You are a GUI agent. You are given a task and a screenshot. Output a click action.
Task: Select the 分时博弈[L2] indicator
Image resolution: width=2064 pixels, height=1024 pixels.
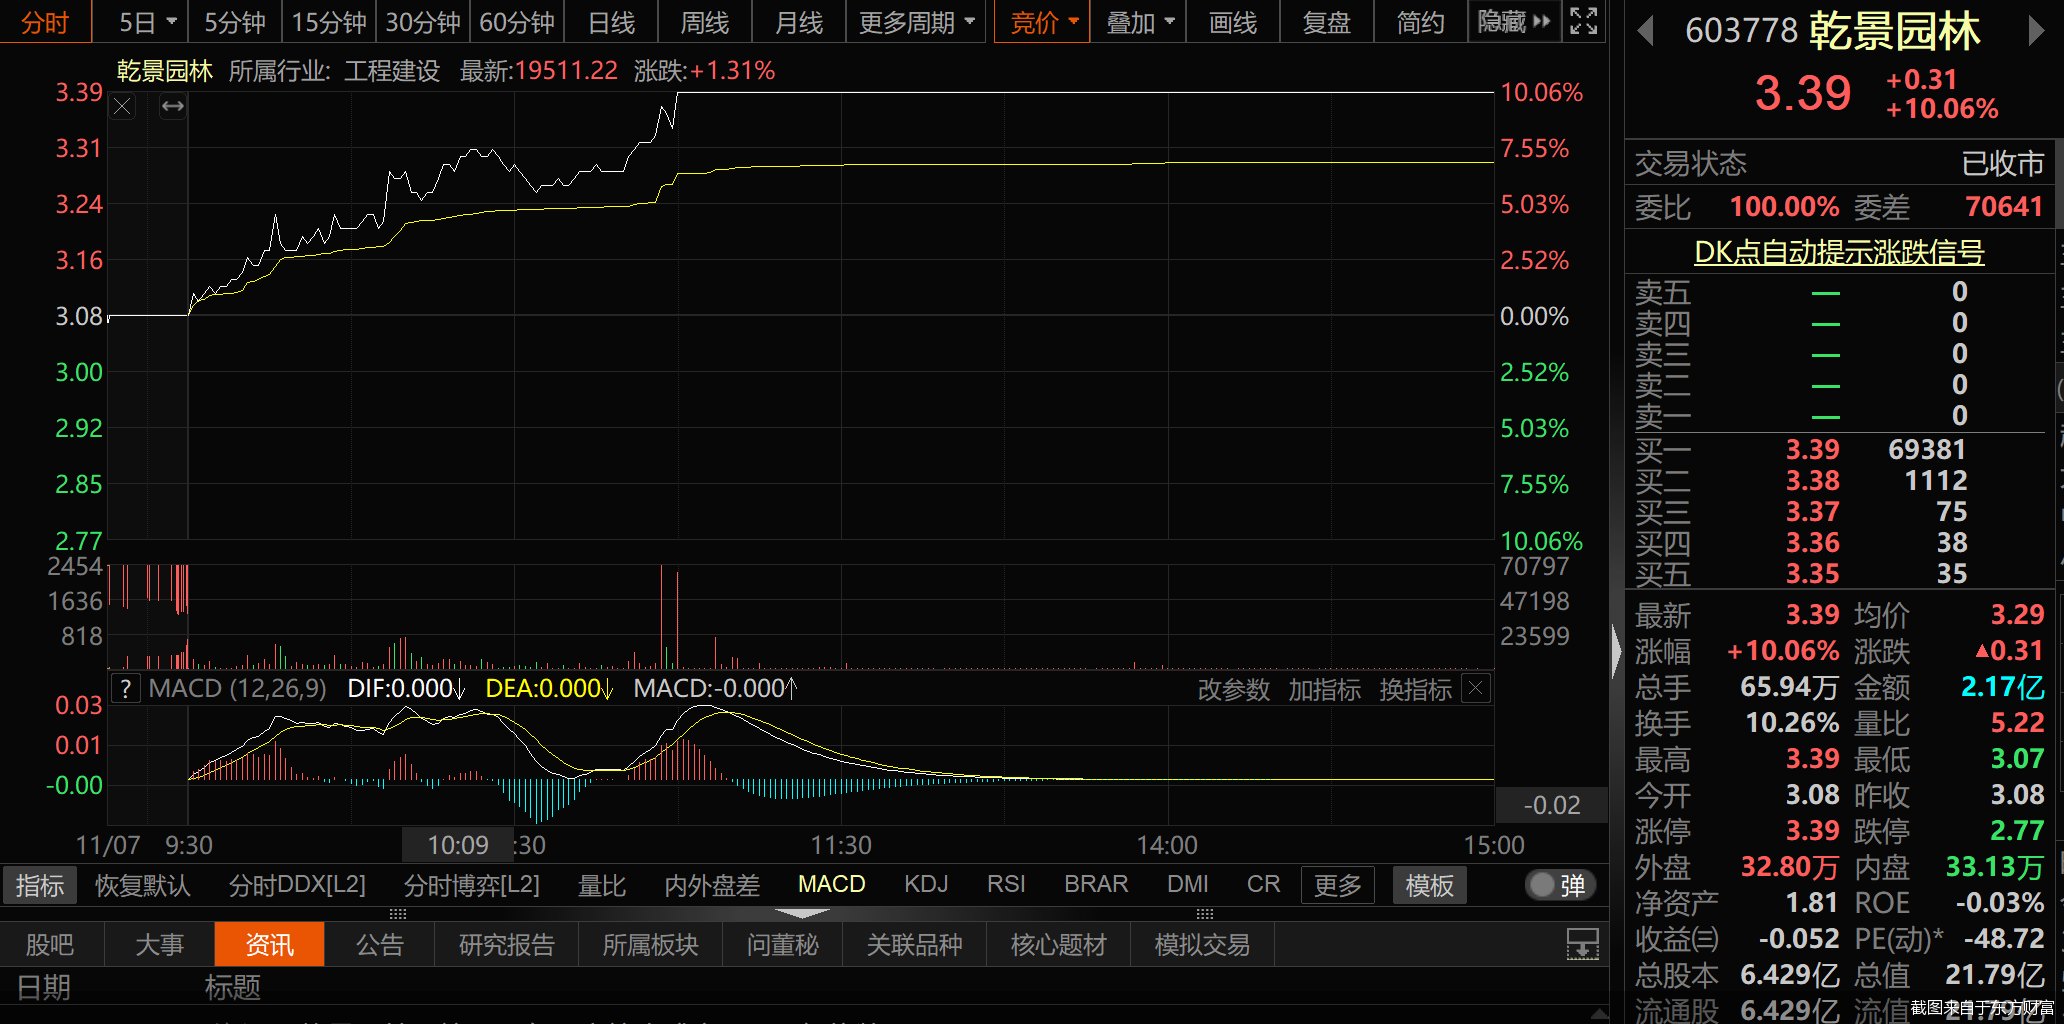tap(472, 885)
